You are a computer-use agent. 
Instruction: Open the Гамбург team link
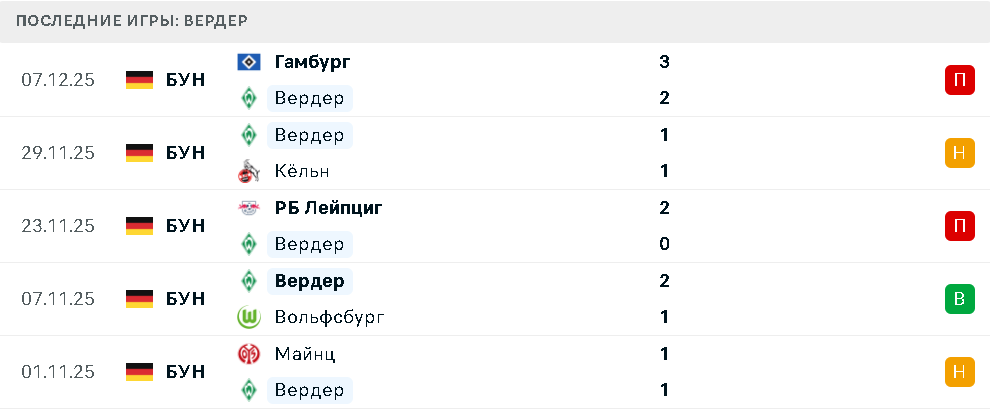[312, 62]
